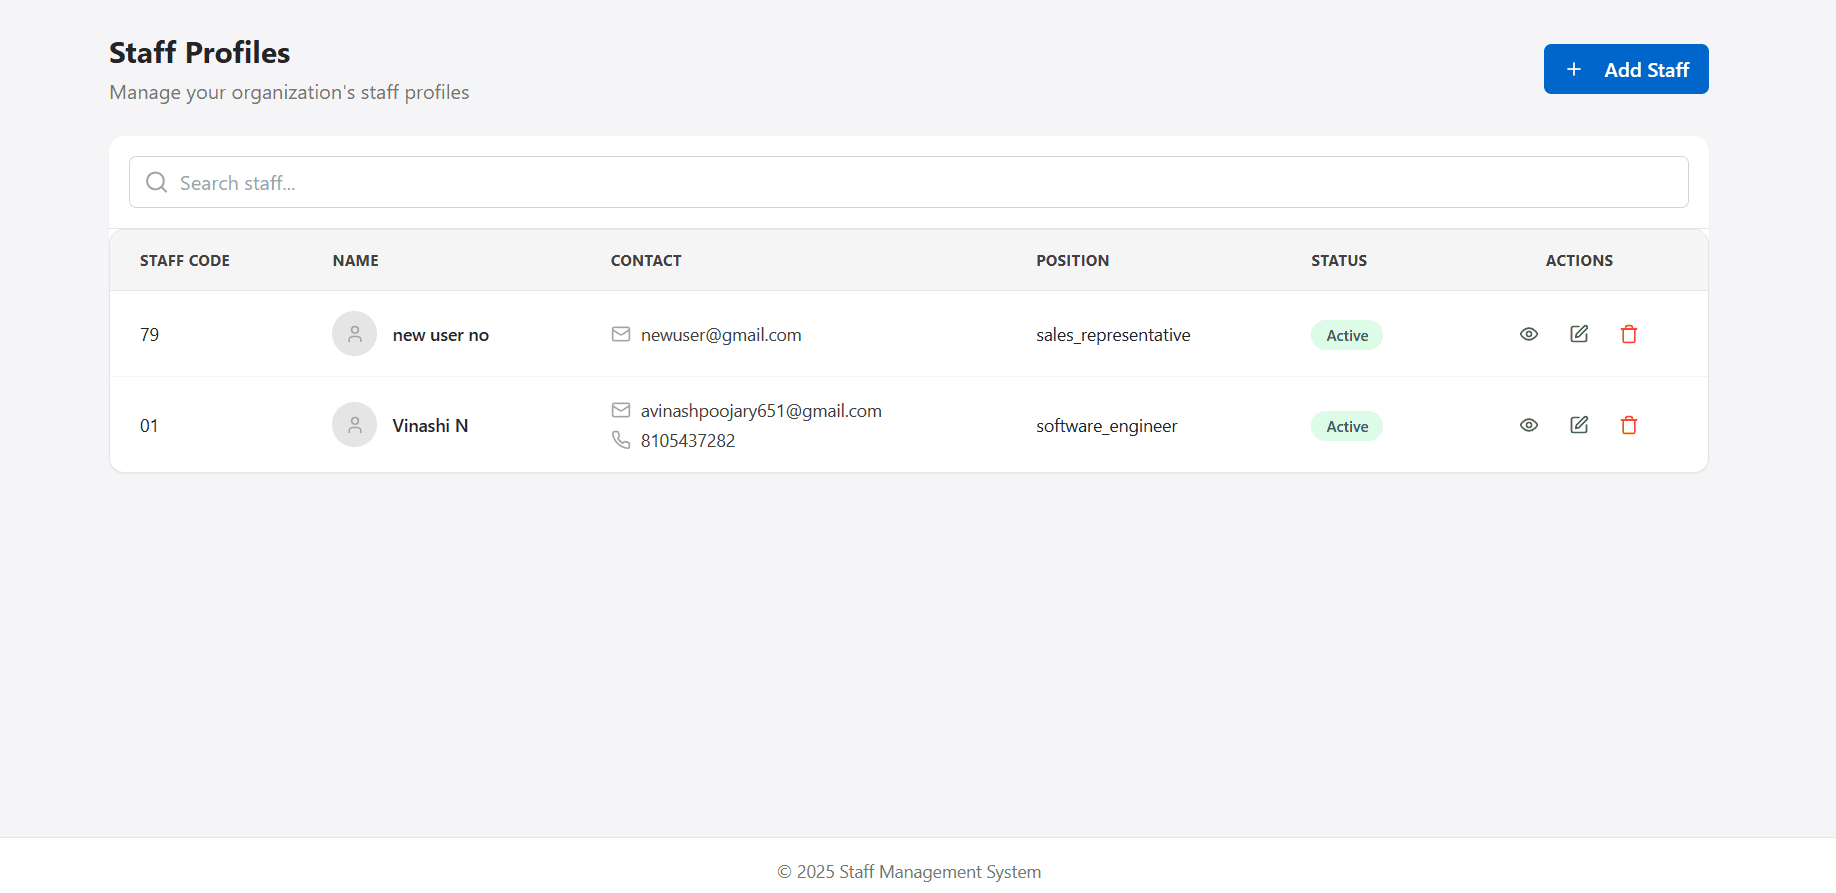Screen dimensions: 1836x893
Task: Select the NAME column header
Action: tap(356, 260)
